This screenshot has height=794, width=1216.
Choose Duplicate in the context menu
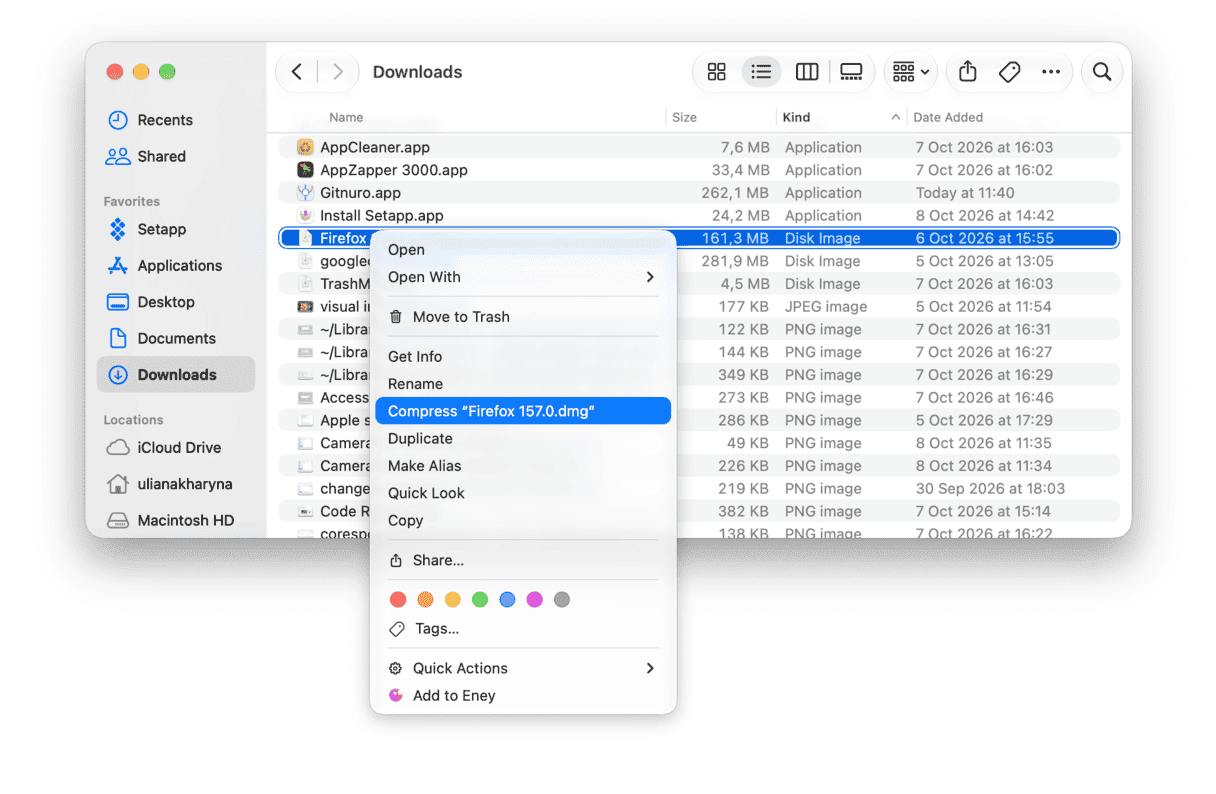click(523, 438)
